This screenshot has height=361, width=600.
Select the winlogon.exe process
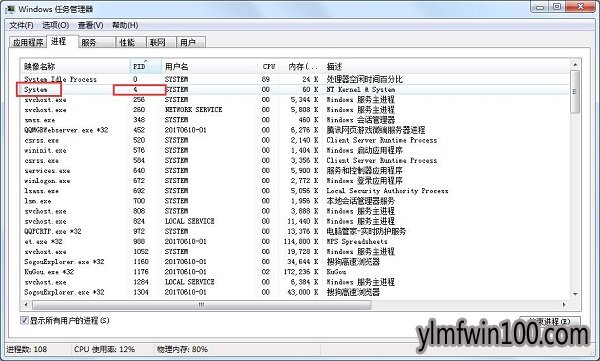[x=295, y=181]
